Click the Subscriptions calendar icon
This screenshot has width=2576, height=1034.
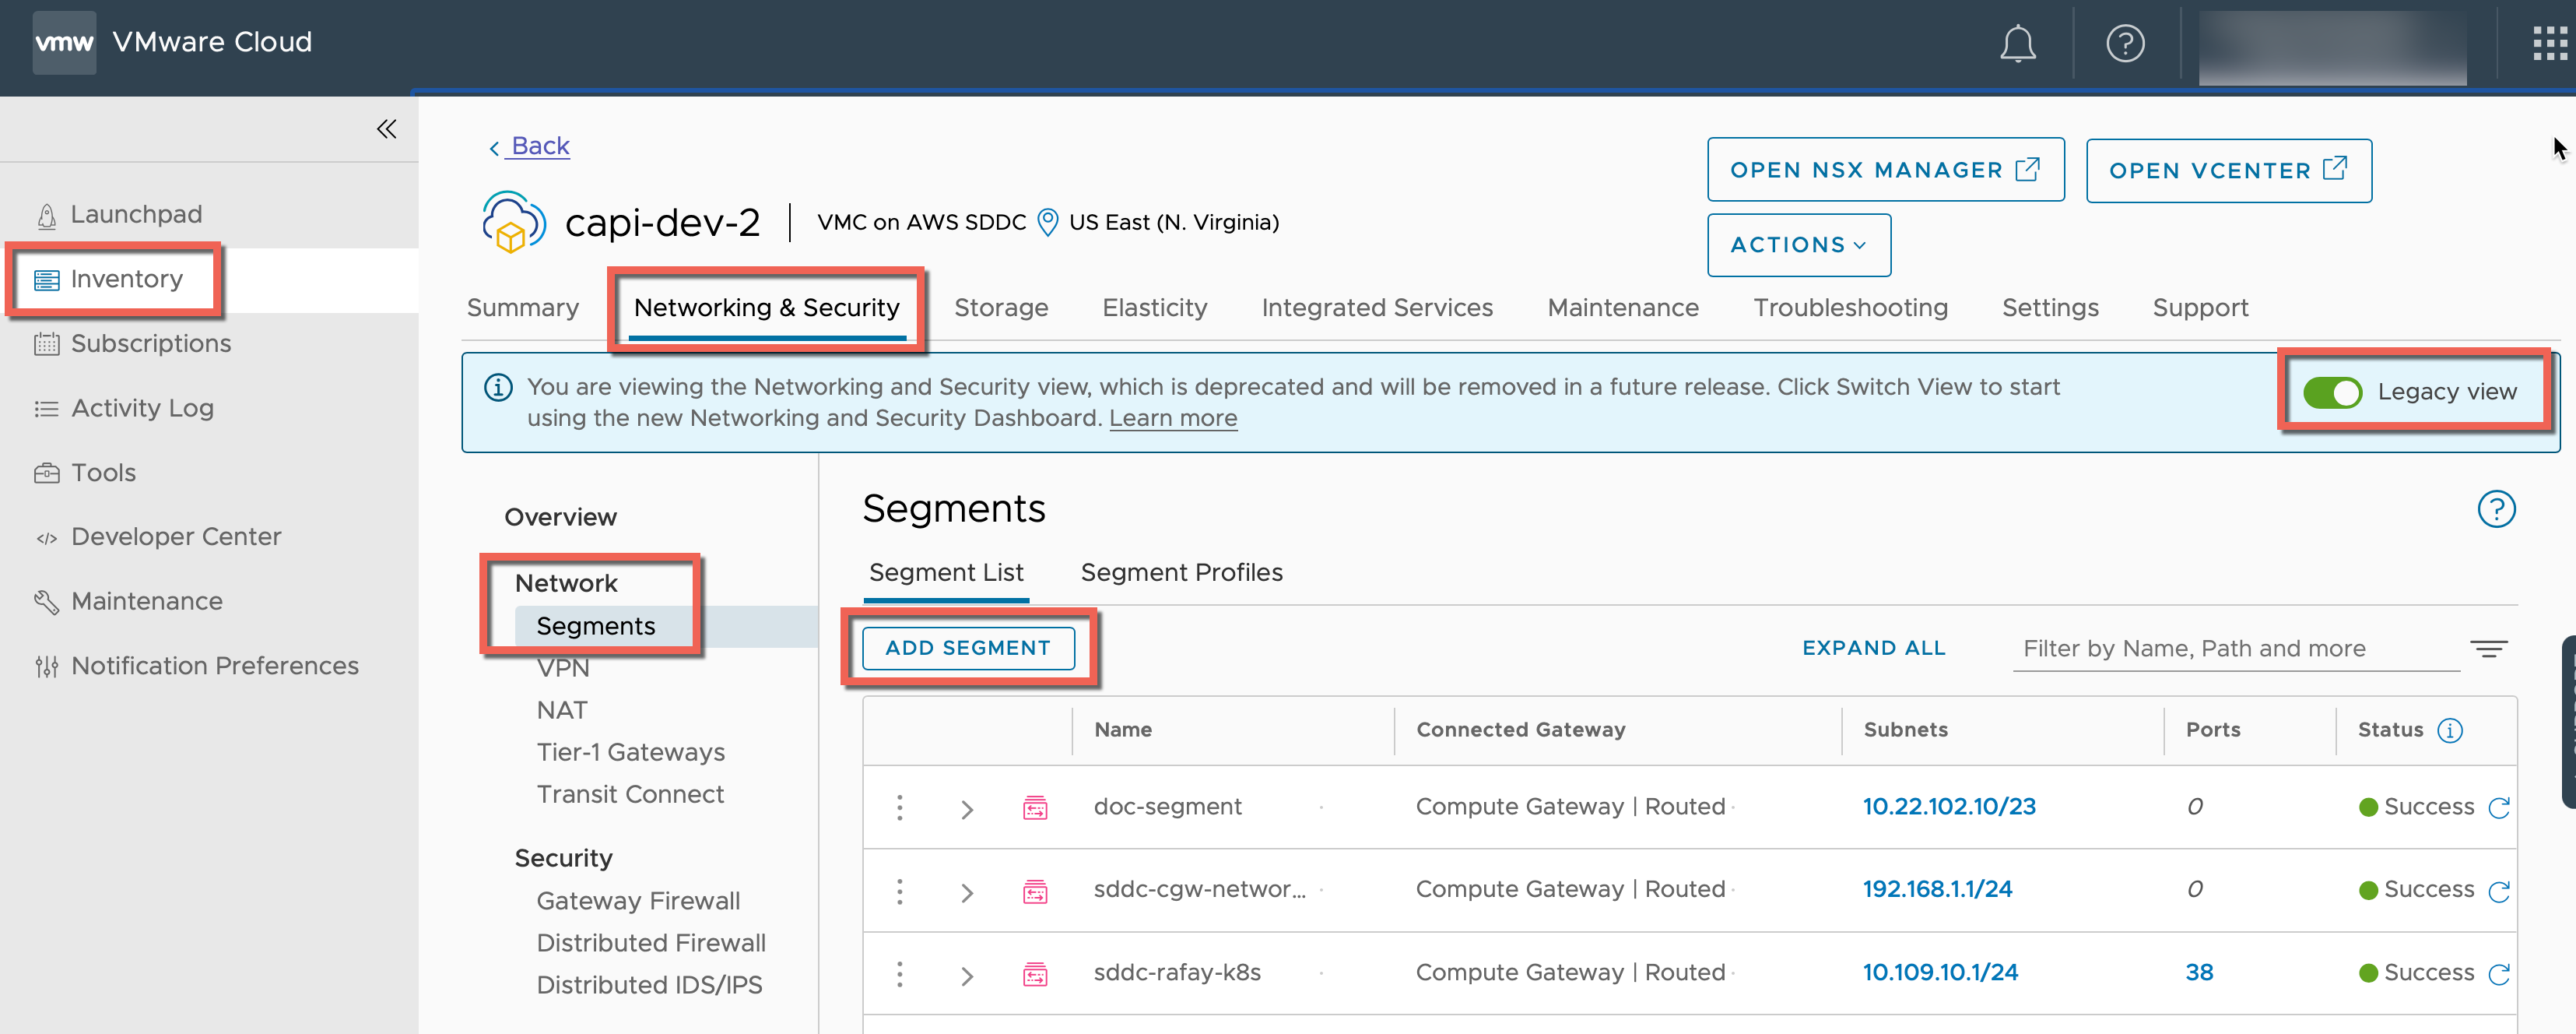pyautogui.click(x=46, y=344)
